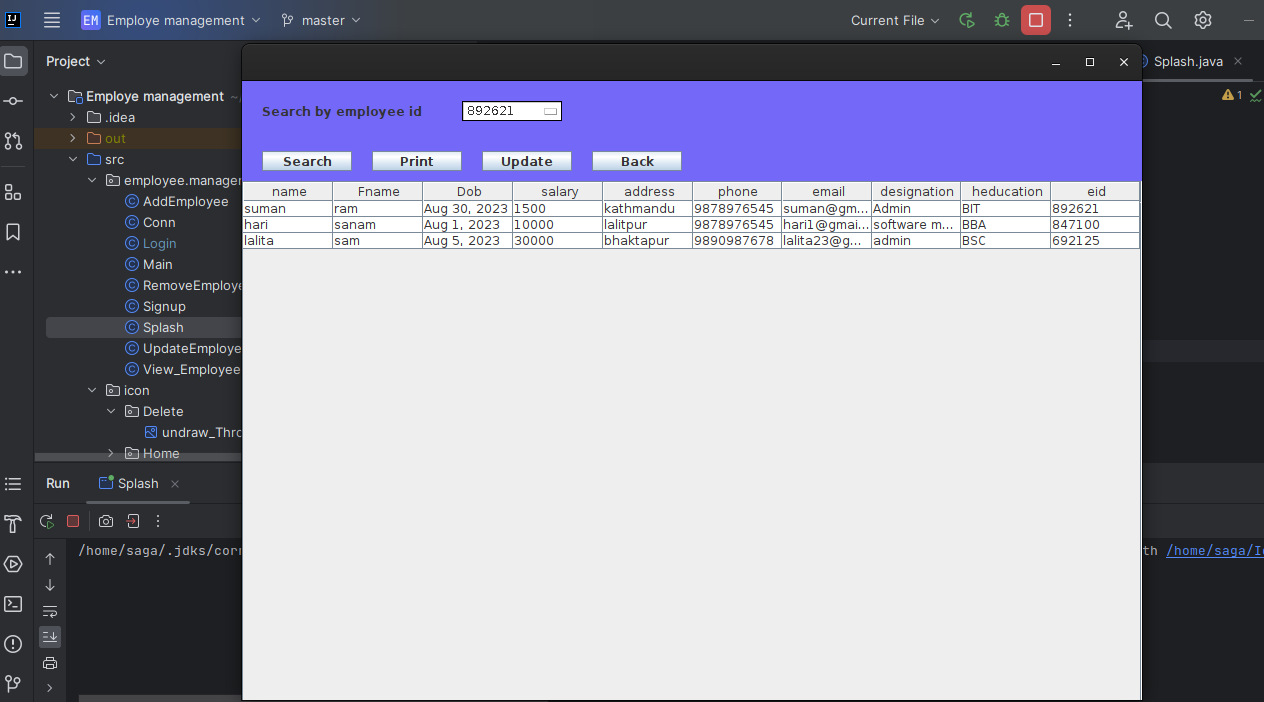Open the Project view dropdown
The height and width of the screenshot is (702, 1264).
click(76, 61)
